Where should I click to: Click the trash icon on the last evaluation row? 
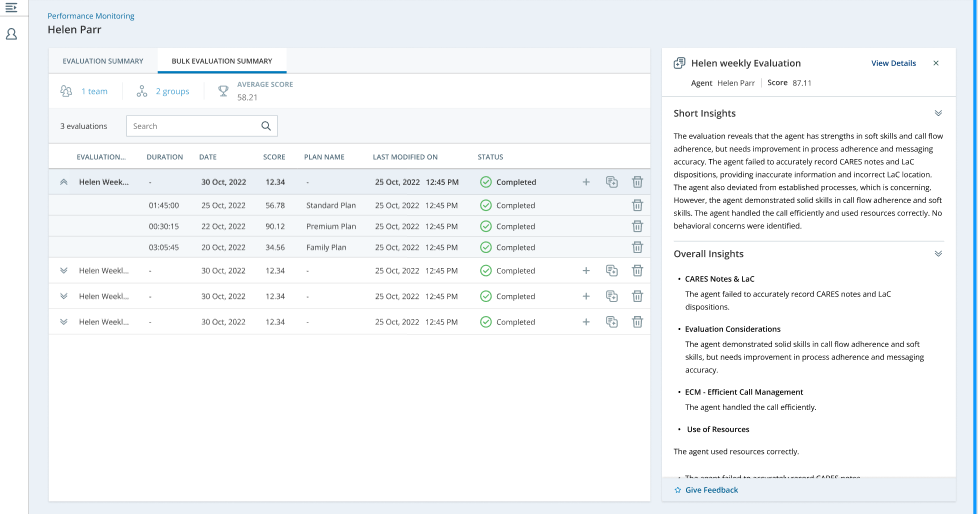click(x=637, y=322)
